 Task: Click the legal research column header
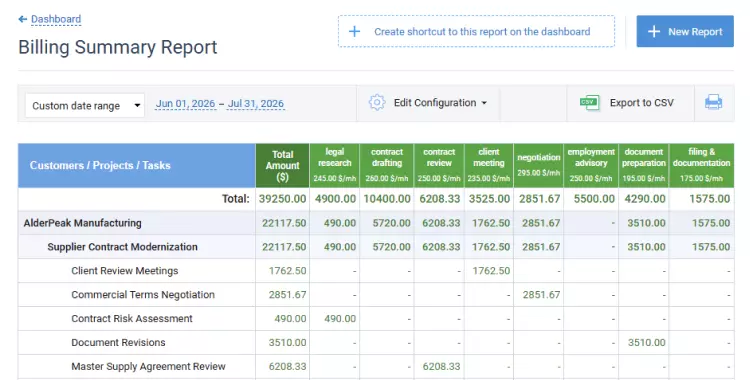[334, 165]
